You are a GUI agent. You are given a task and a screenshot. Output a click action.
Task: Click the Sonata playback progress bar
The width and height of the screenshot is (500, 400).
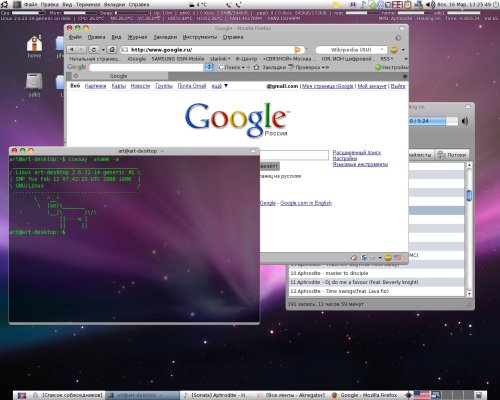click(x=433, y=121)
